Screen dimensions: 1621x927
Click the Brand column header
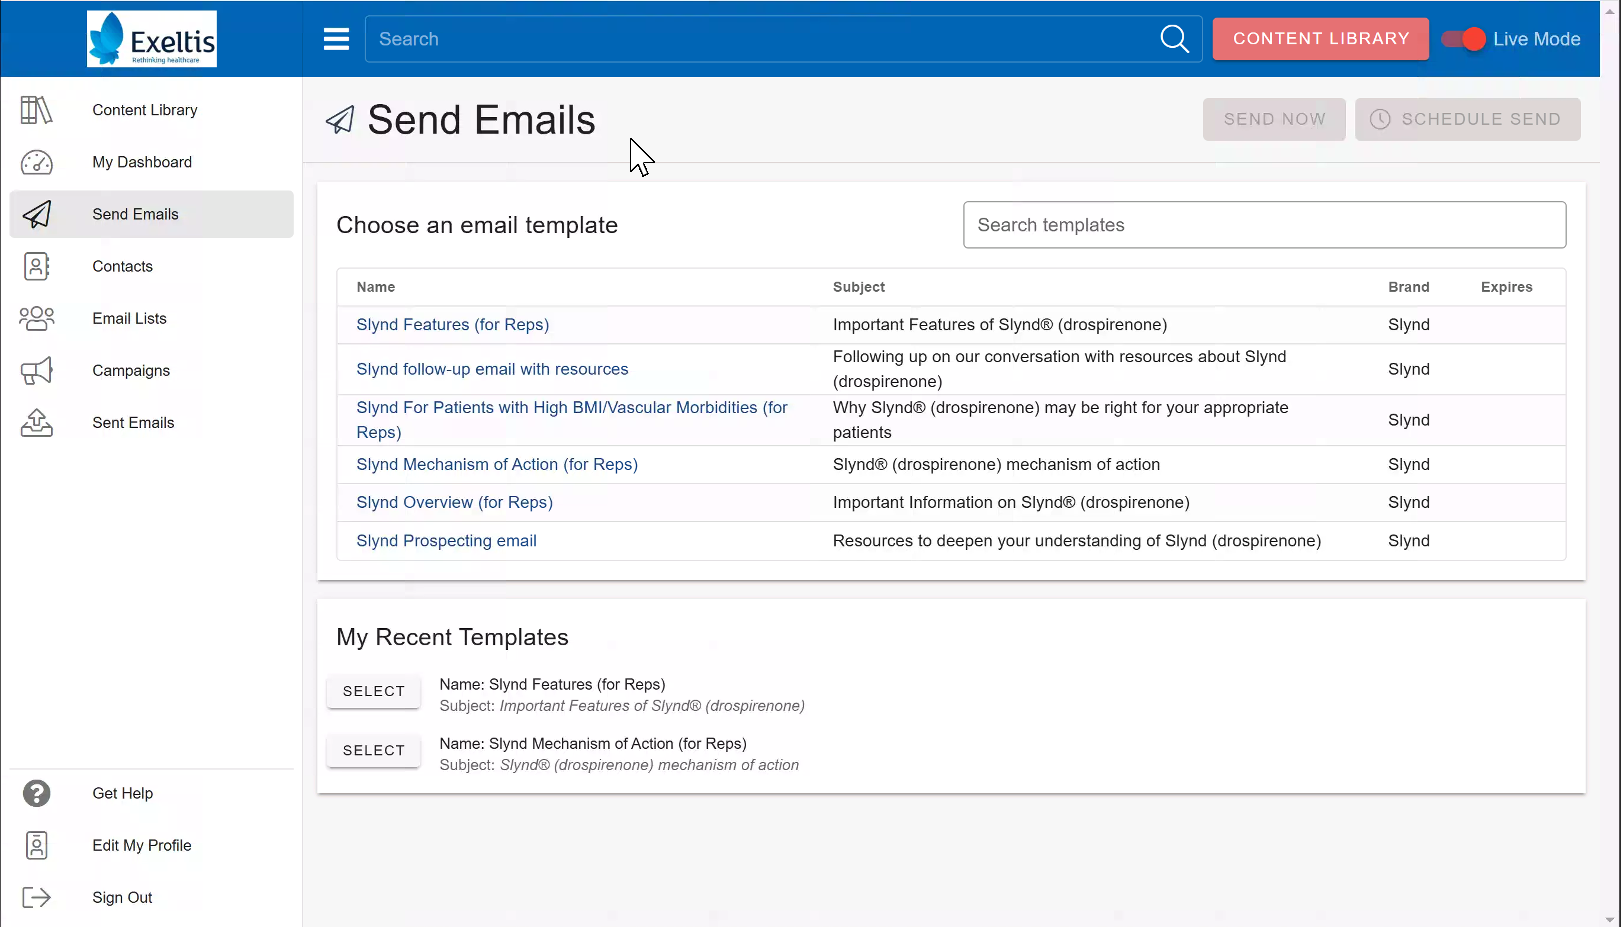pyautogui.click(x=1408, y=287)
